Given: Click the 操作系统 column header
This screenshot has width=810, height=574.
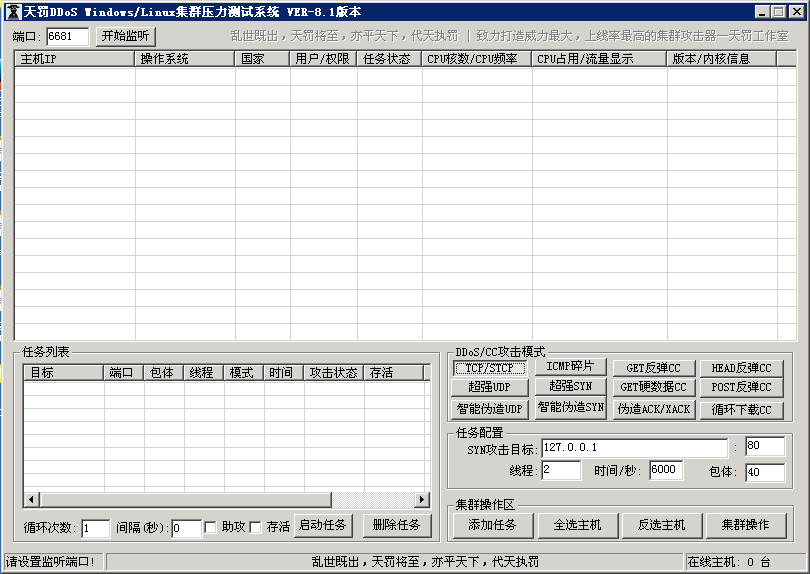Looking at the screenshot, I should point(184,59).
